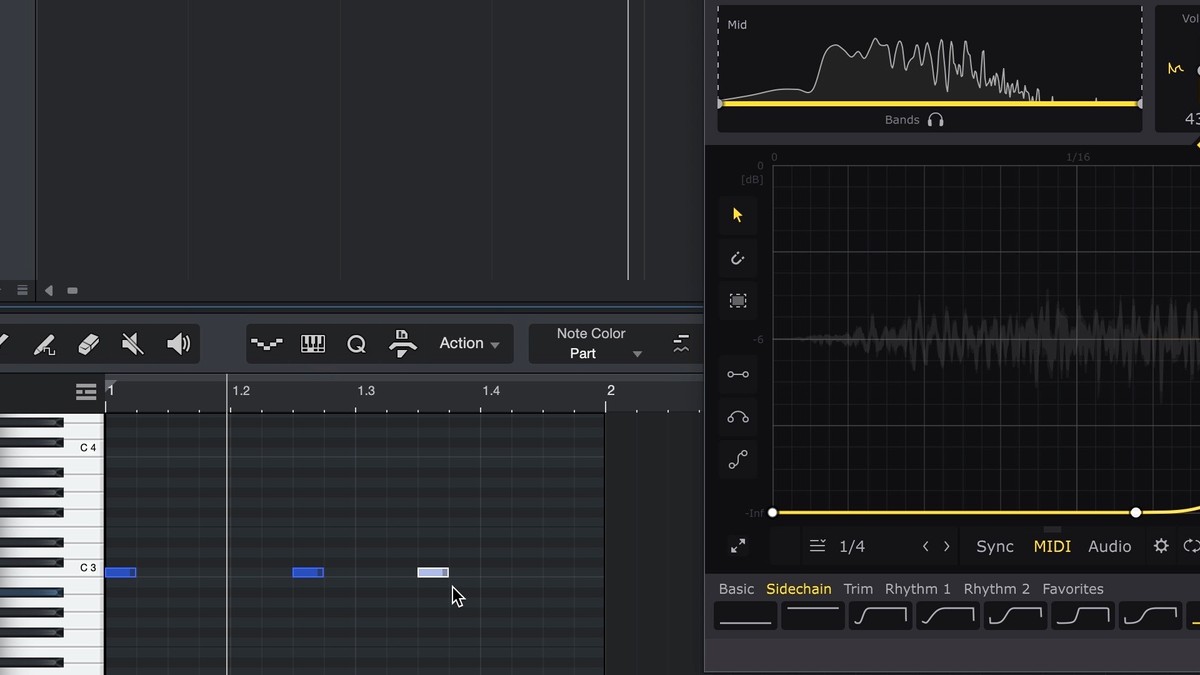The width and height of the screenshot is (1200, 675).
Task: Click the Audio trigger button
Action: pyautogui.click(x=1110, y=547)
